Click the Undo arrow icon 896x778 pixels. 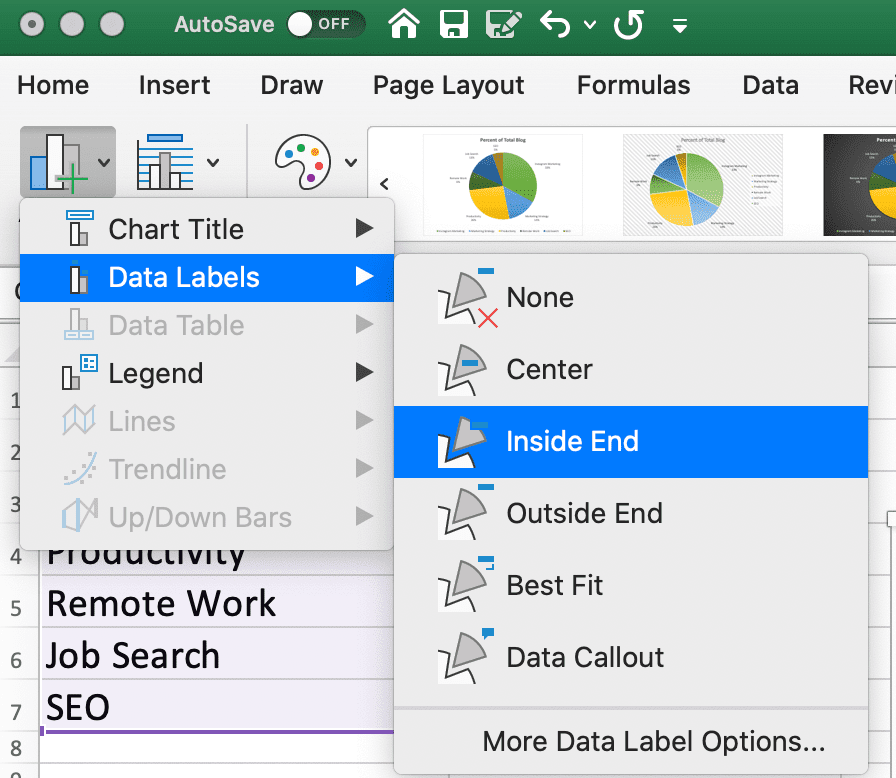(x=553, y=24)
